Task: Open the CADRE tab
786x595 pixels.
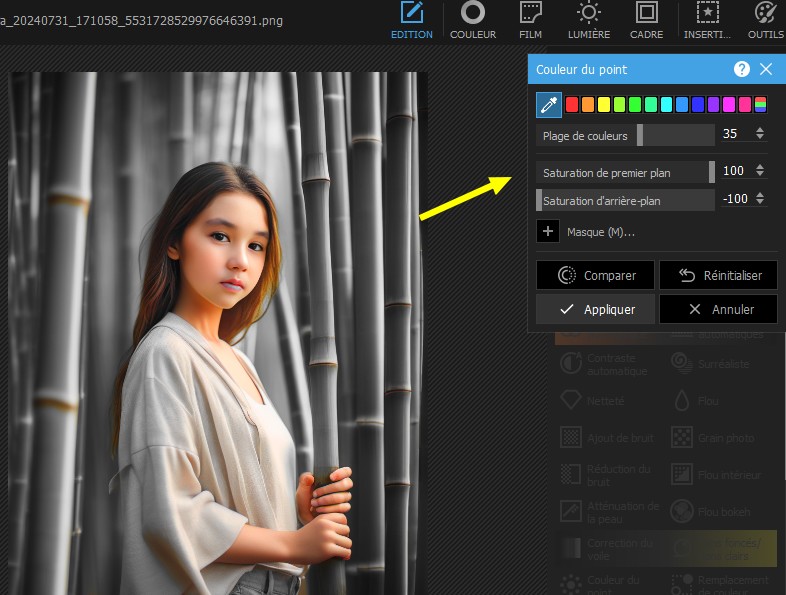Action: pyautogui.click(x=646, y=21)
